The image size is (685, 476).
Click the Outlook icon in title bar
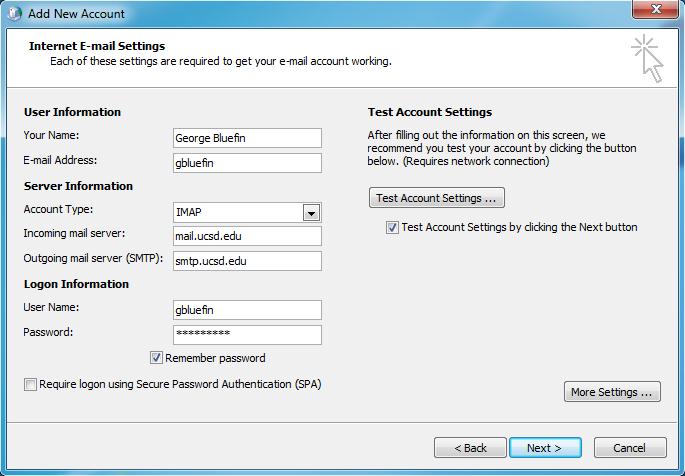click(x=14, y=13)
